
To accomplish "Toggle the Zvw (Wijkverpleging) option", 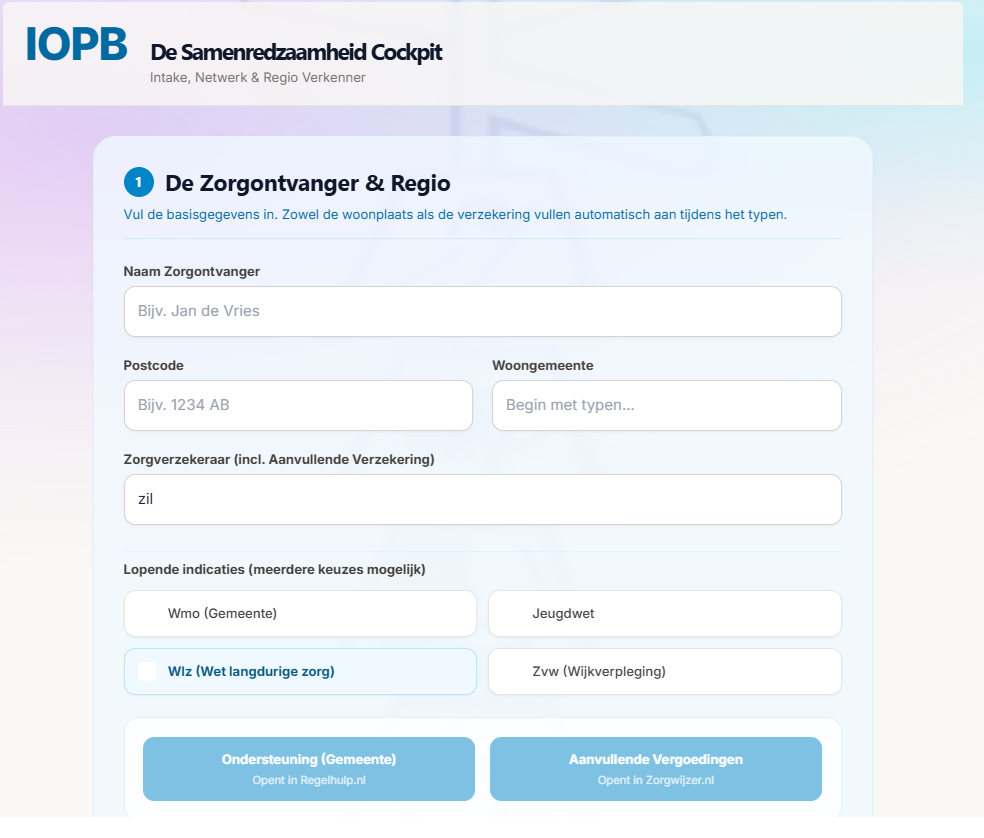I will point(665,672).
